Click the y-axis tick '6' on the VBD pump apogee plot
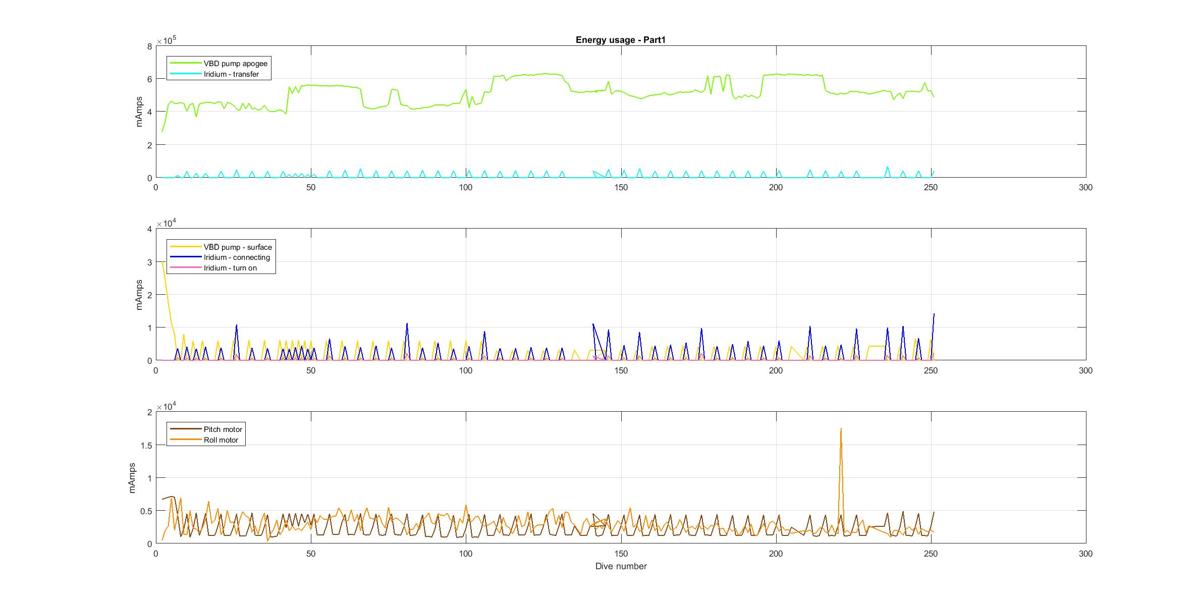Viewport: 1200px width, 611px height. click(x=148, y=79)
